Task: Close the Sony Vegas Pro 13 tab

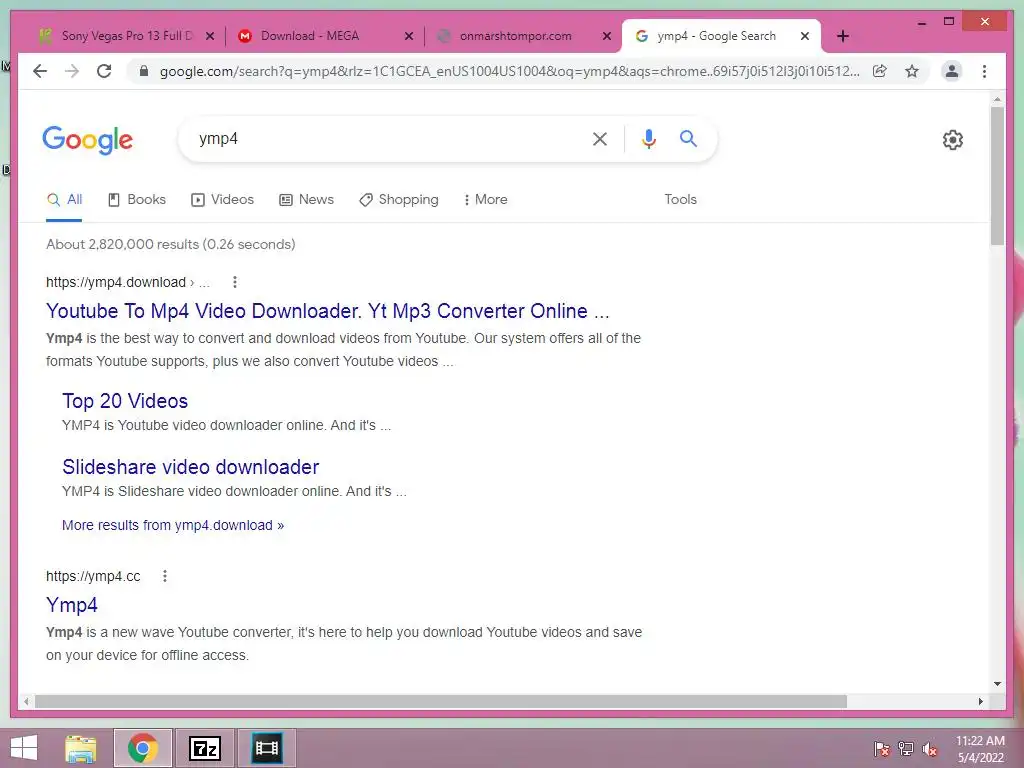Action: click(x=210, y=36)
